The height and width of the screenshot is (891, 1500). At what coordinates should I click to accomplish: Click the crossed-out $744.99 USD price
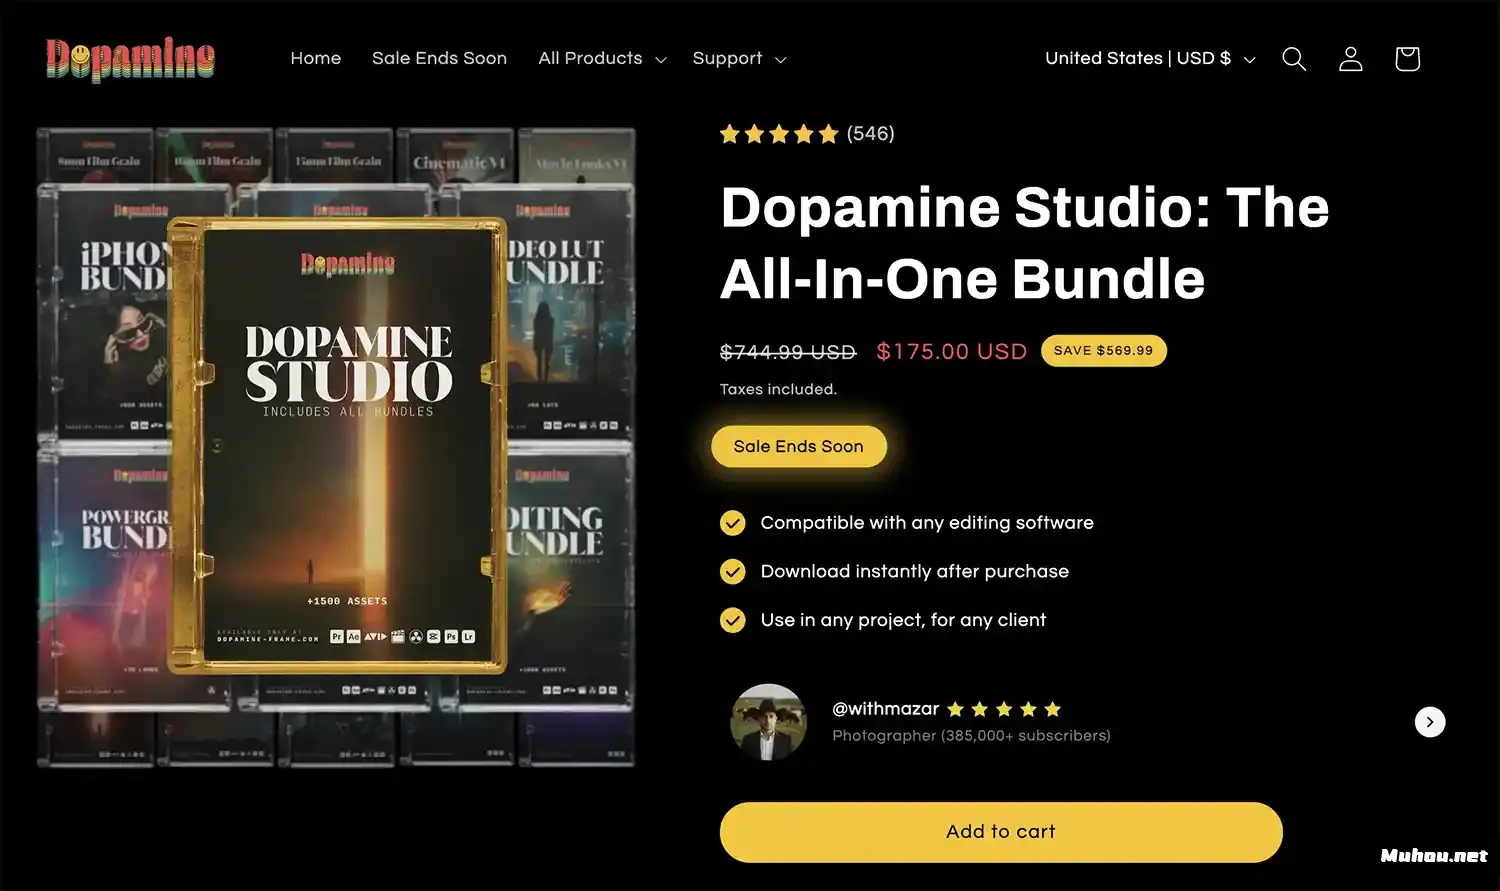point(788,352)
